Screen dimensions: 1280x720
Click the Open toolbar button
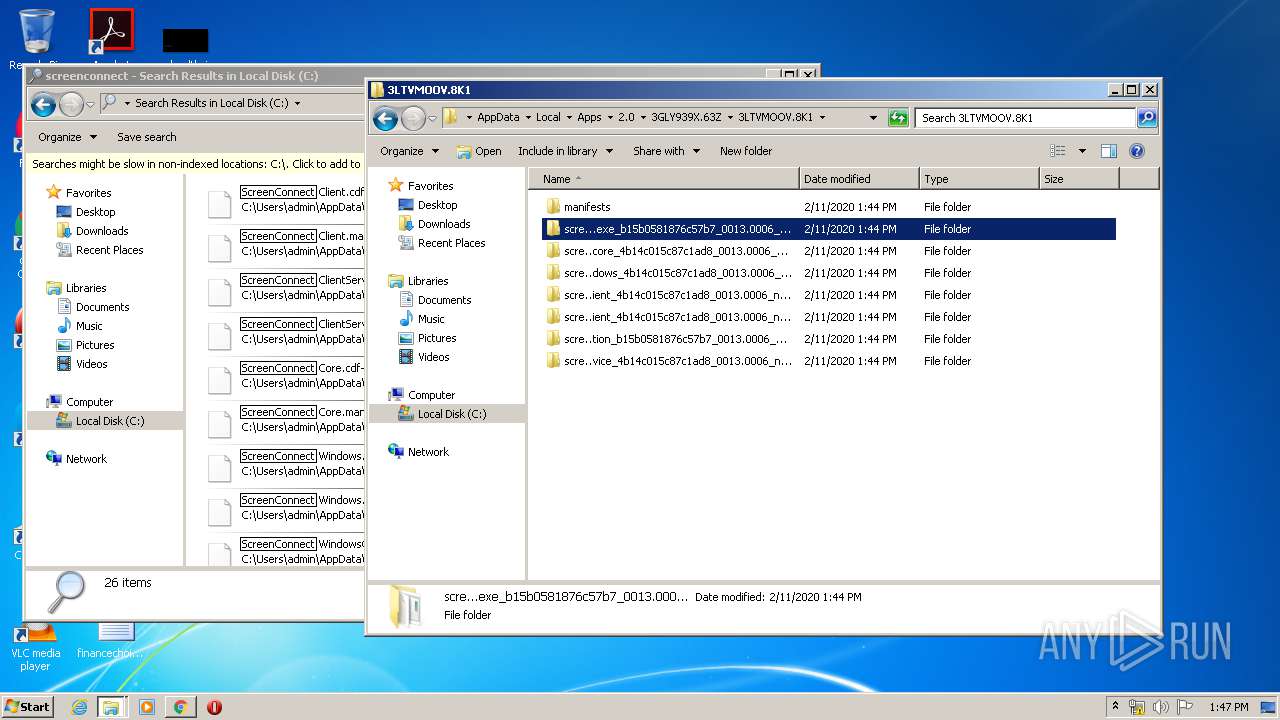point(479,151)
